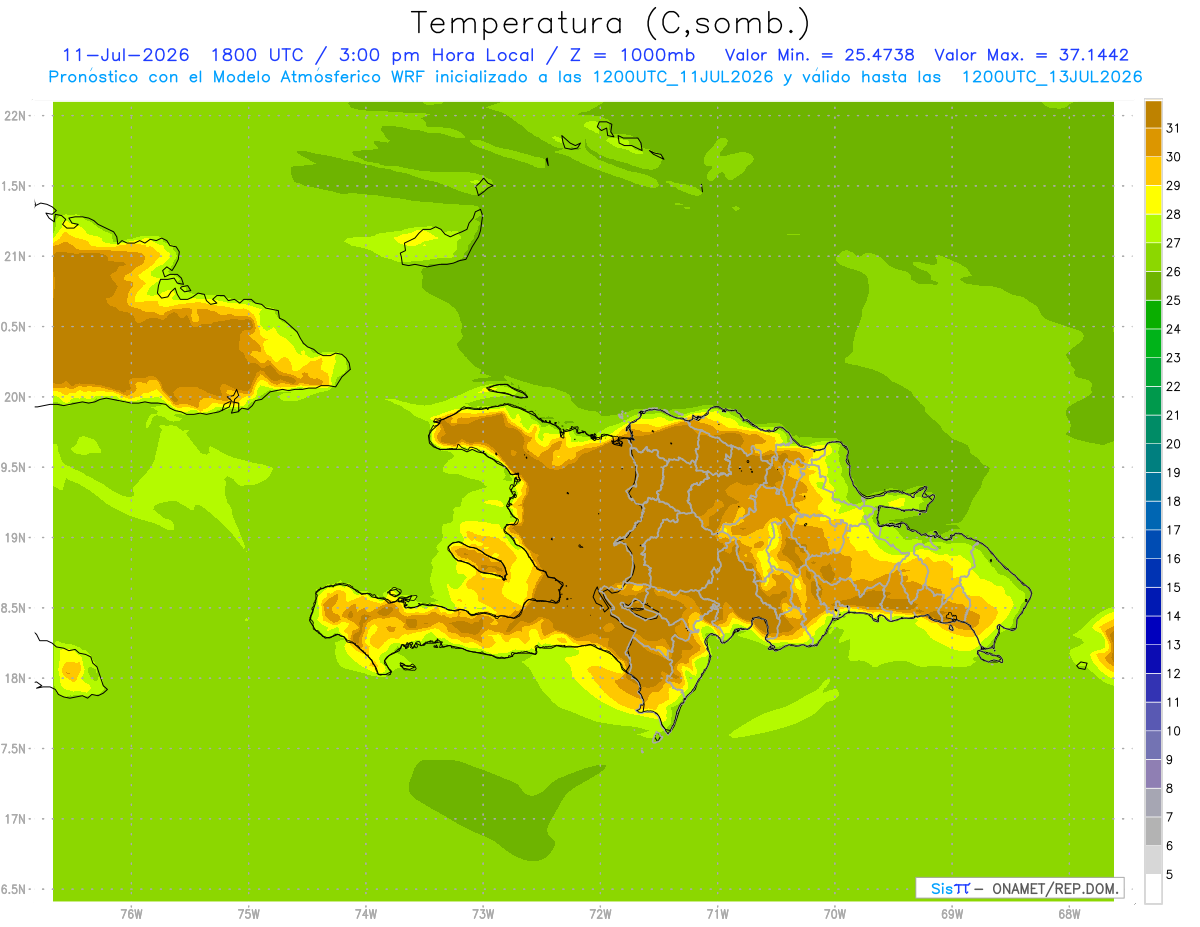Click the 'ONAMET/REP.DOM.' credit label
The height and width of the screenshot is (927, 1200).
pyautogui.click(x=1055, y=888)
